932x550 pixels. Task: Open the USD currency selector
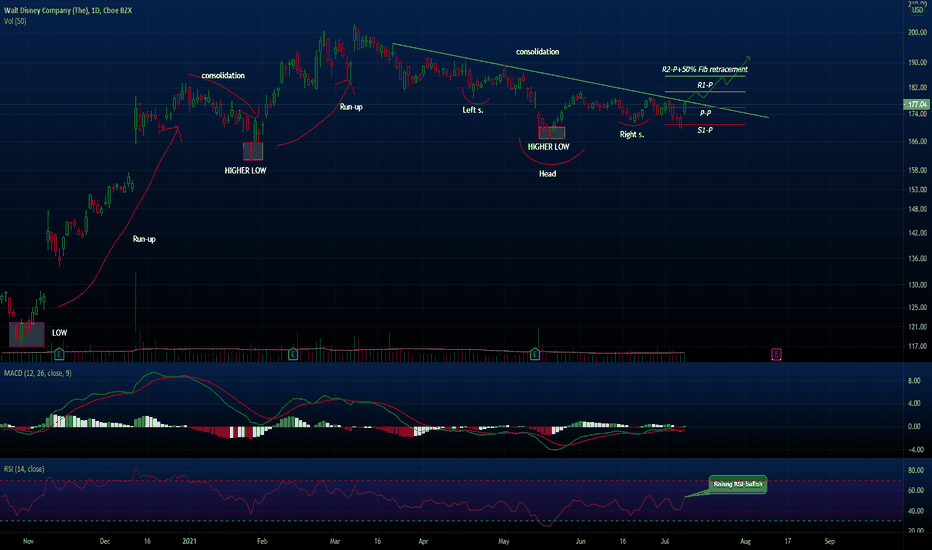918,10
